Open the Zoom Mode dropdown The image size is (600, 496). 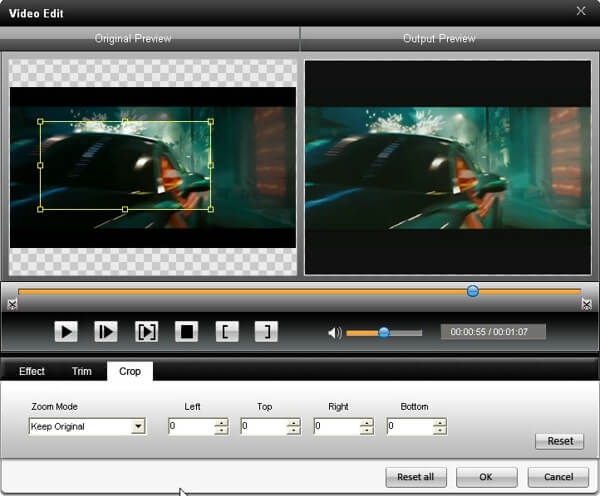point(138,426)
